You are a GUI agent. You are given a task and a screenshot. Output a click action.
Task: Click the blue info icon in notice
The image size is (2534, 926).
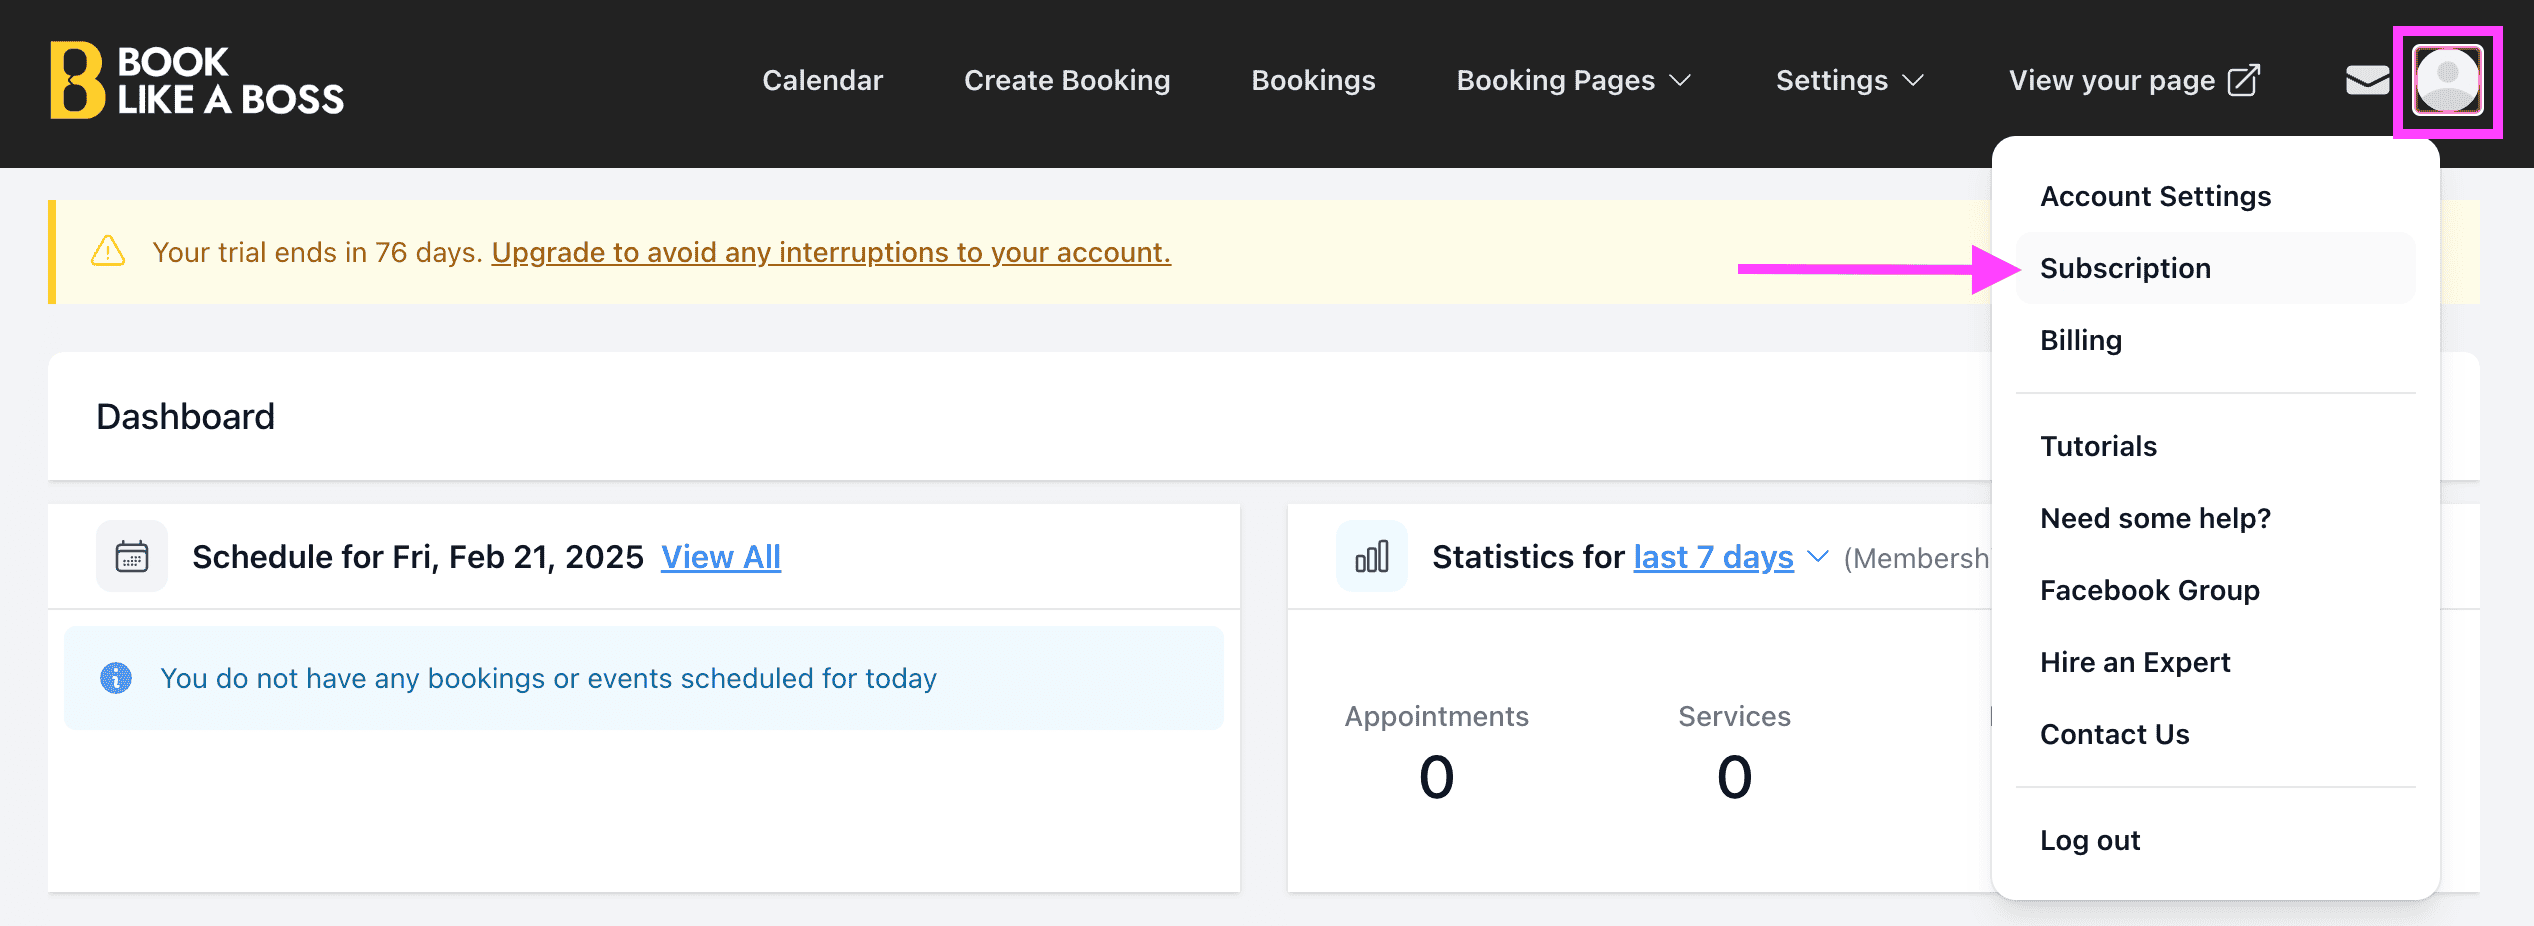coord(116,678)
